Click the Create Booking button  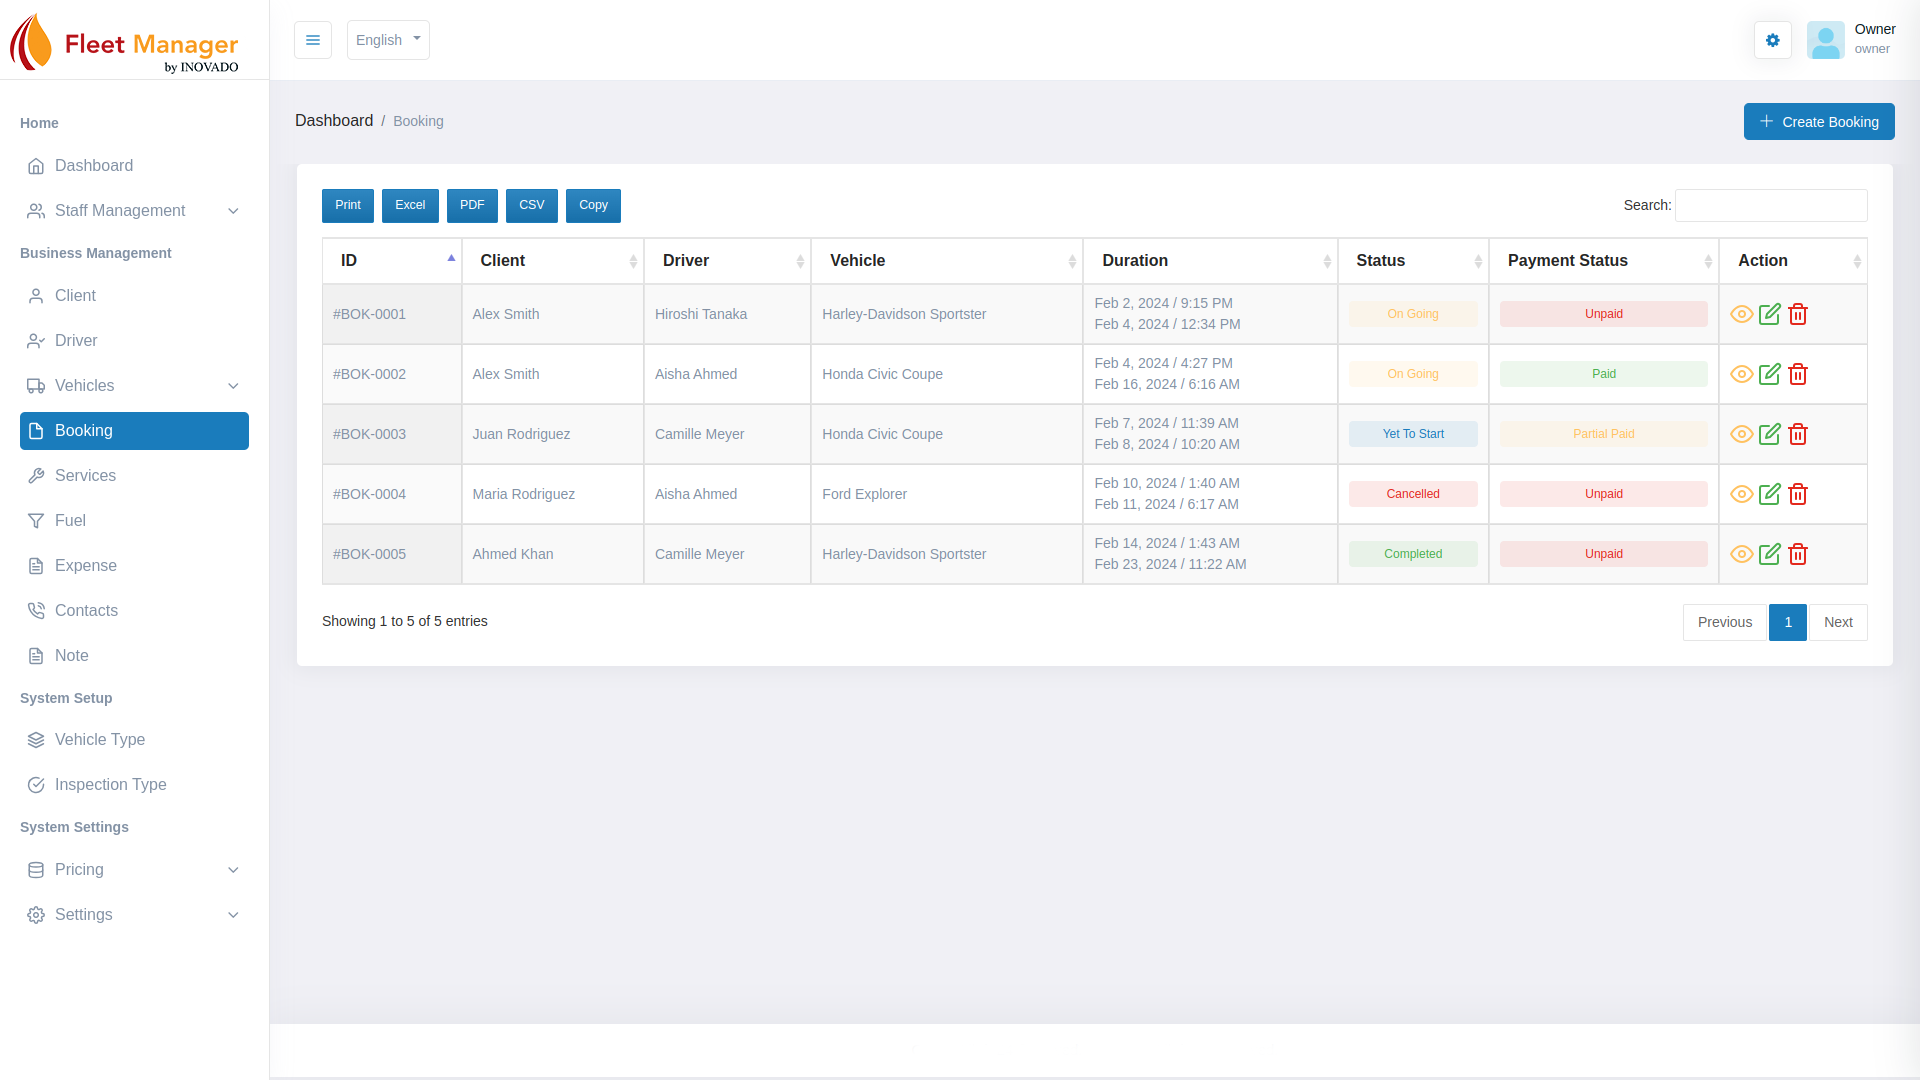pyautogui.click(x=1818, y=122)
